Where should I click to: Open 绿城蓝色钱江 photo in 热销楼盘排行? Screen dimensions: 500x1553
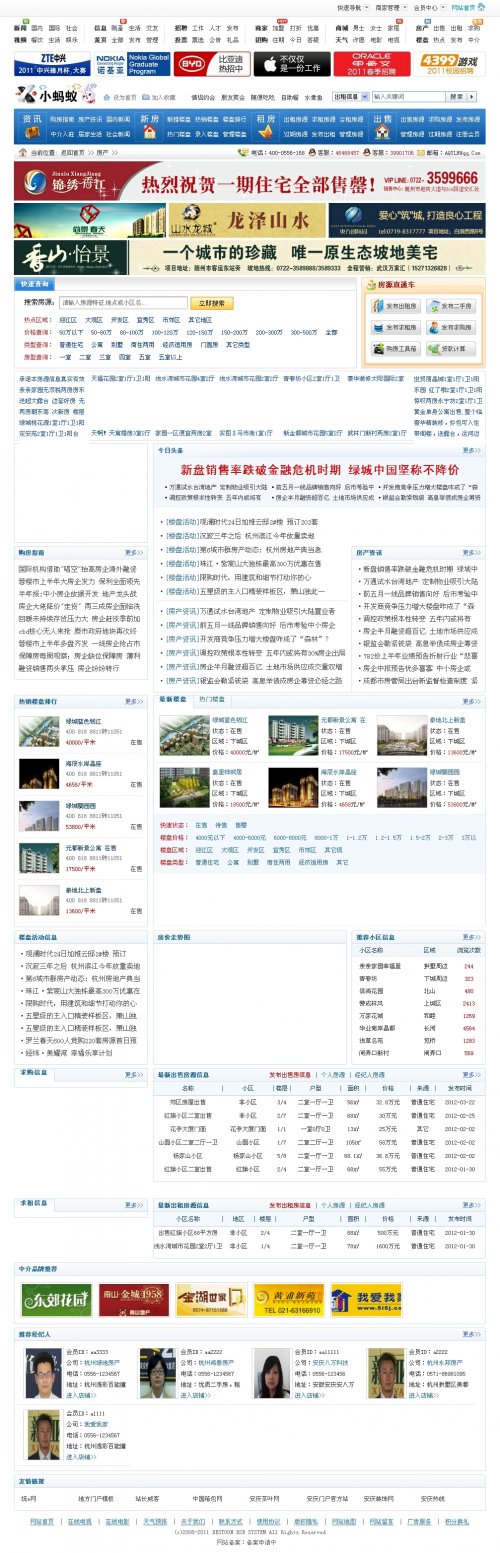point(40,731)
